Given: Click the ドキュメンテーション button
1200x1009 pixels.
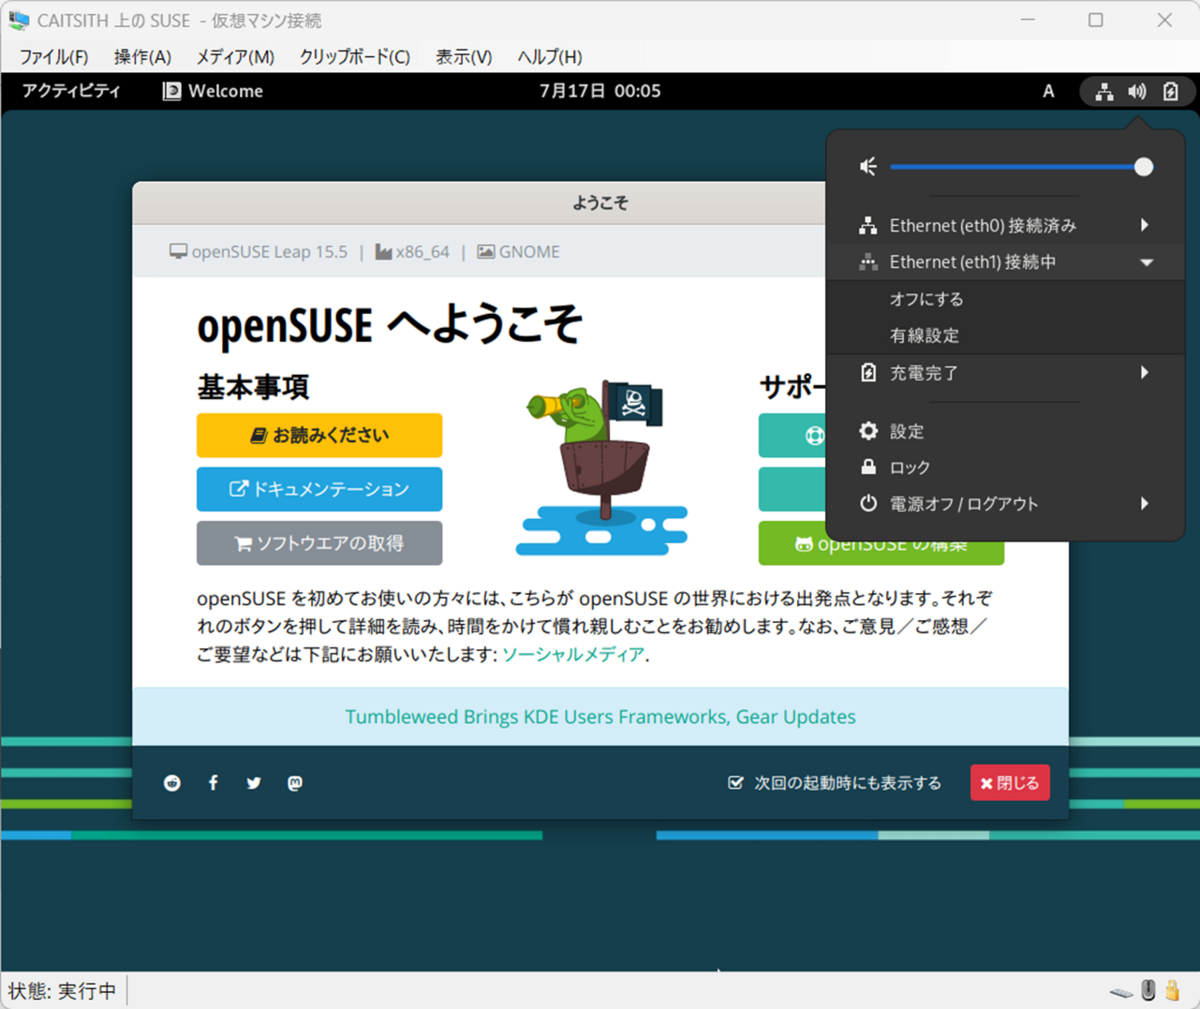Looking at the screenshot, I should 319,489.
